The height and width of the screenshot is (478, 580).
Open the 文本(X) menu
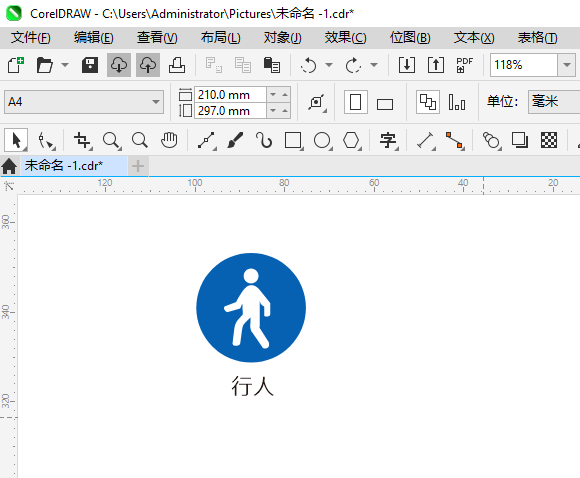click(x=474, y=38)
